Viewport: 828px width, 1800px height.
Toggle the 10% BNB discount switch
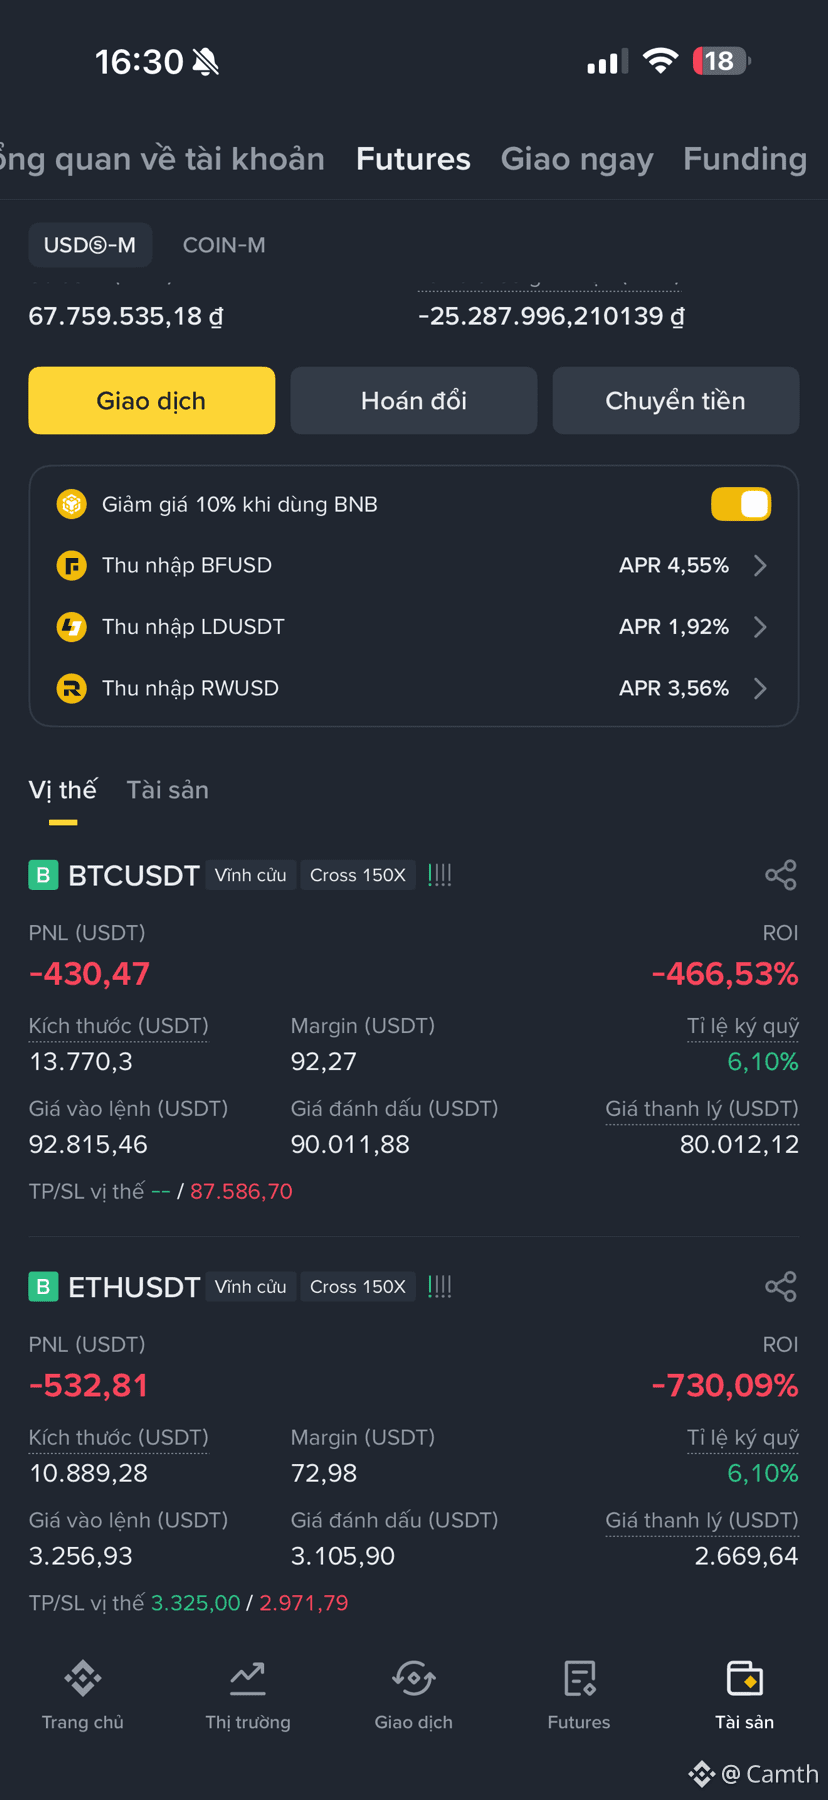tap(741, 504)
